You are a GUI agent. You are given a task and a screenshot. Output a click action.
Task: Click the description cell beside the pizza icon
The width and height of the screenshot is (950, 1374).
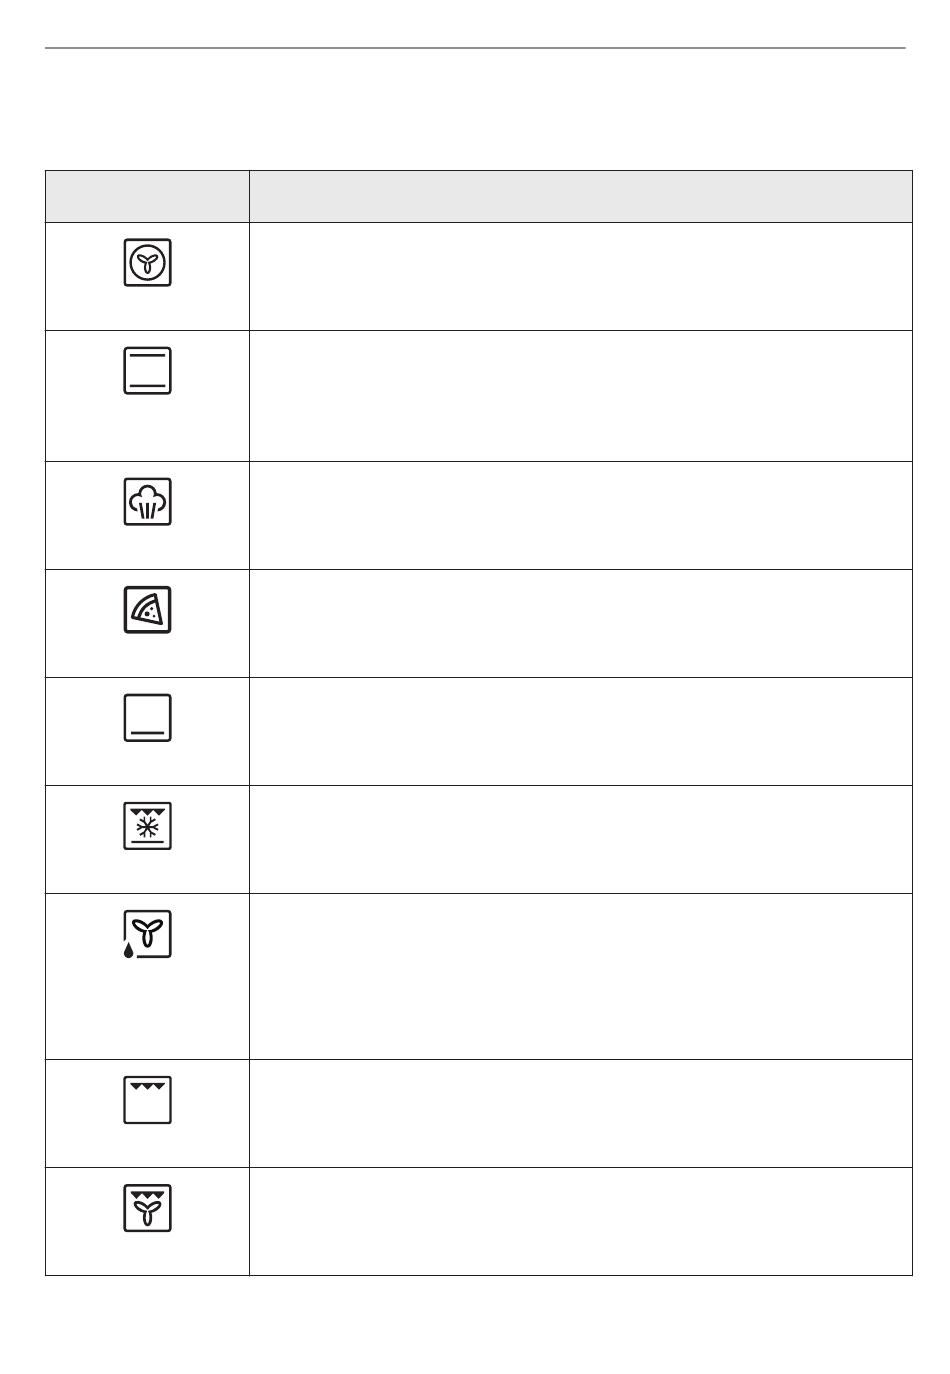[x=581, y=624]
